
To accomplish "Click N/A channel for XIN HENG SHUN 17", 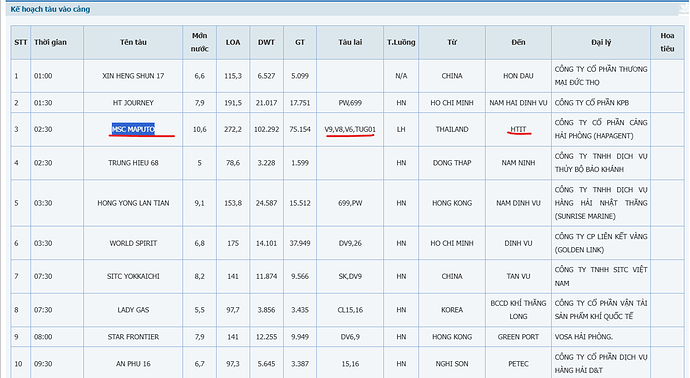I will pos(401,76).
